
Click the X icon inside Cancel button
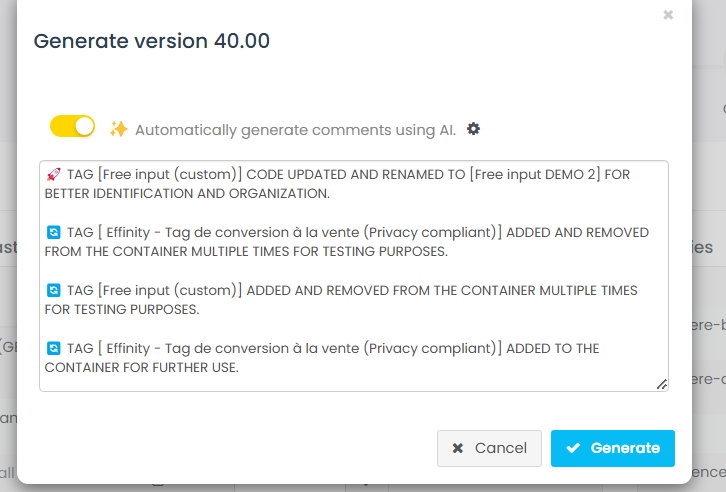[458, 448]
